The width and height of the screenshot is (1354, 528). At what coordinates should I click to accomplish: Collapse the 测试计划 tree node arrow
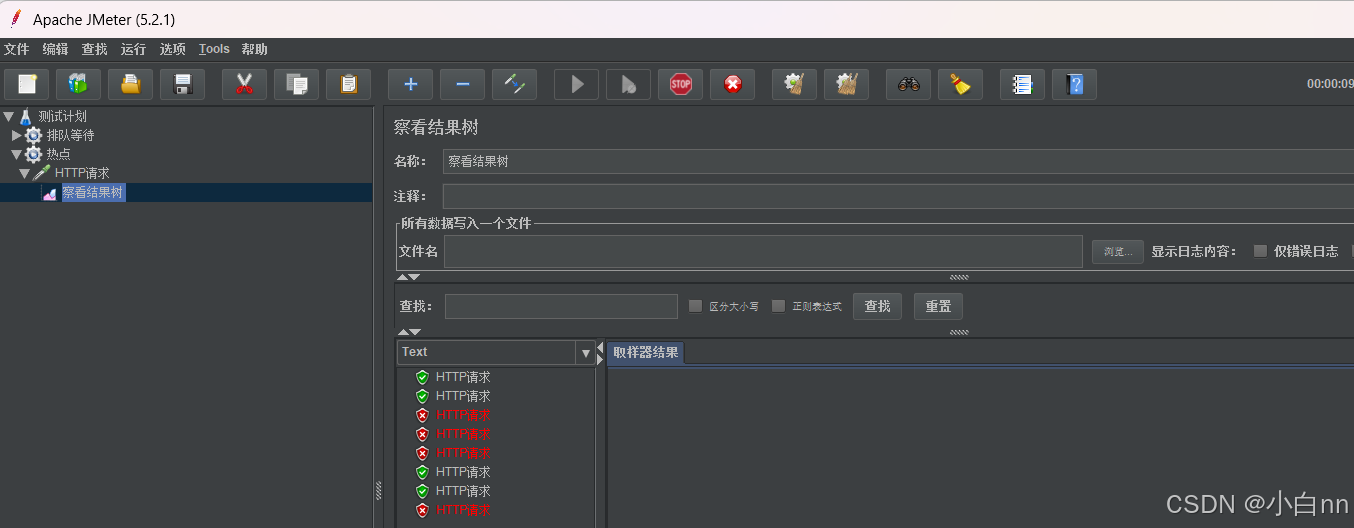point(9,116)
